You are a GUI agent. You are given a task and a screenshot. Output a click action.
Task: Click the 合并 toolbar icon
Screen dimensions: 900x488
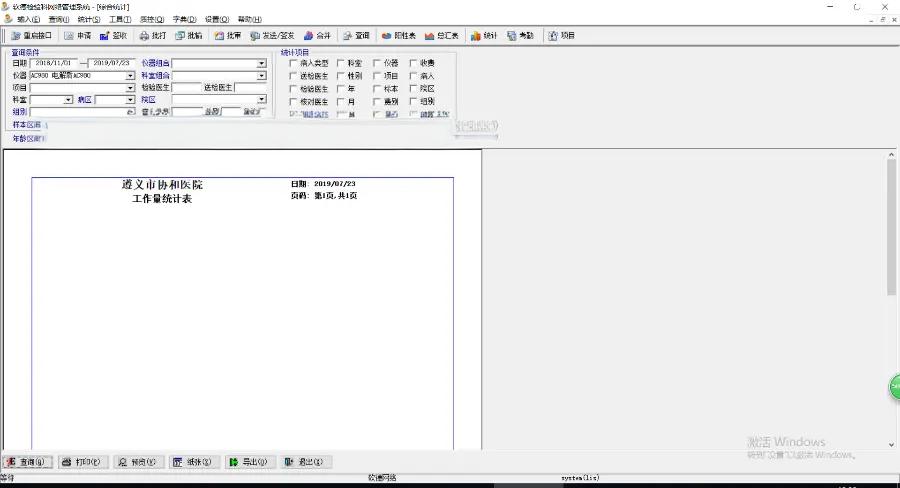point(317,36)
